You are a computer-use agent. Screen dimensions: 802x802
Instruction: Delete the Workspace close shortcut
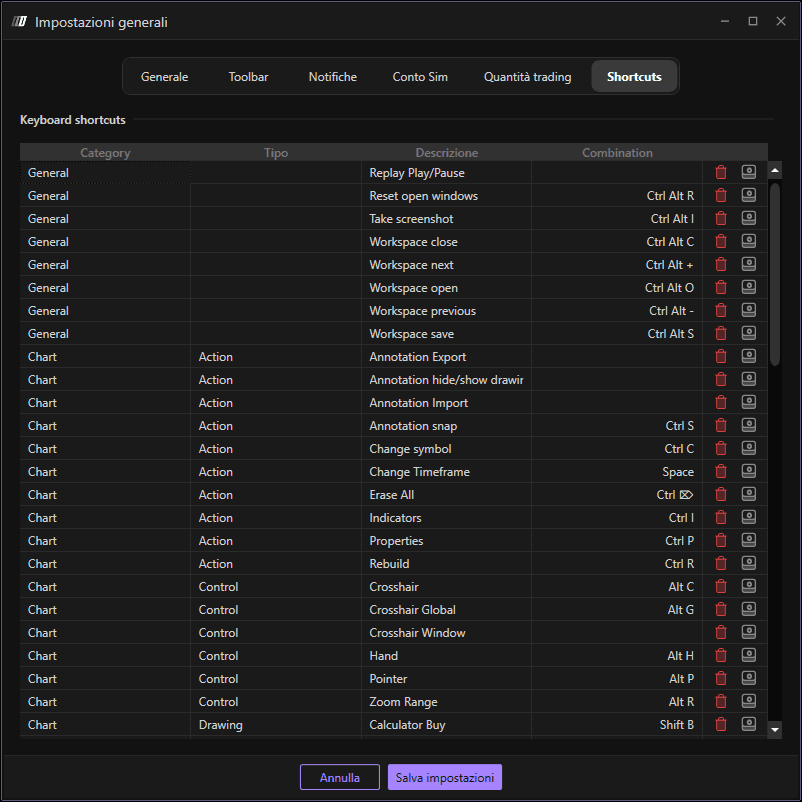721,241
